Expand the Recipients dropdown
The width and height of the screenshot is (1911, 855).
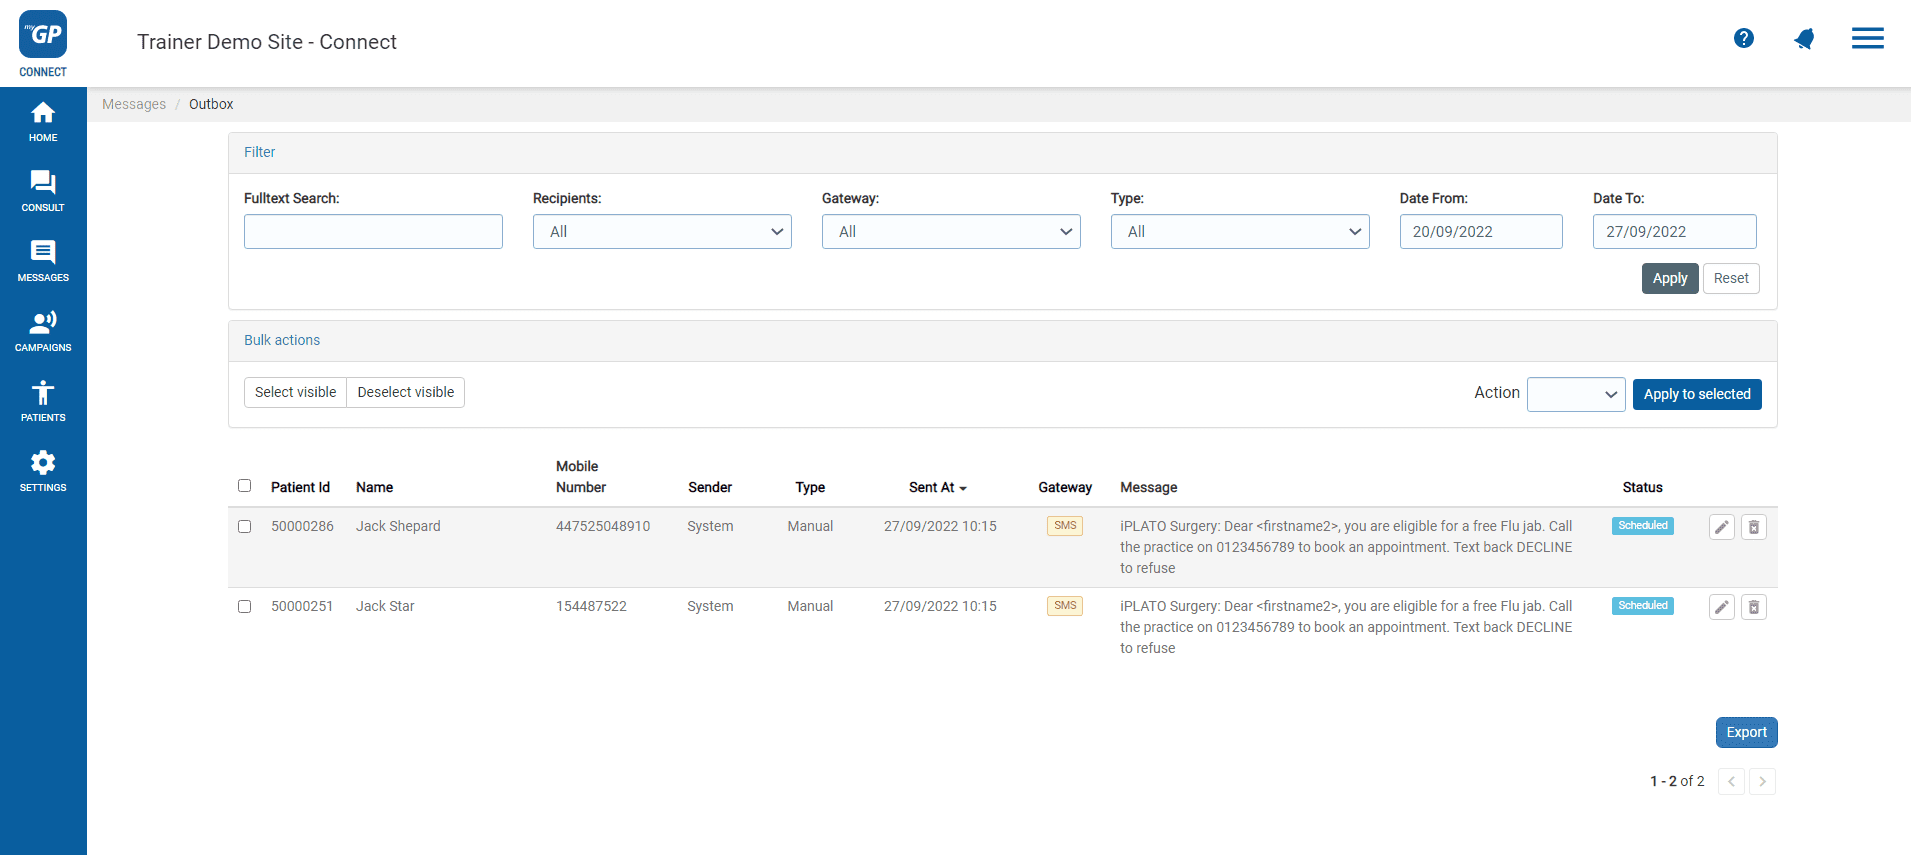click(x=662, y=232)
